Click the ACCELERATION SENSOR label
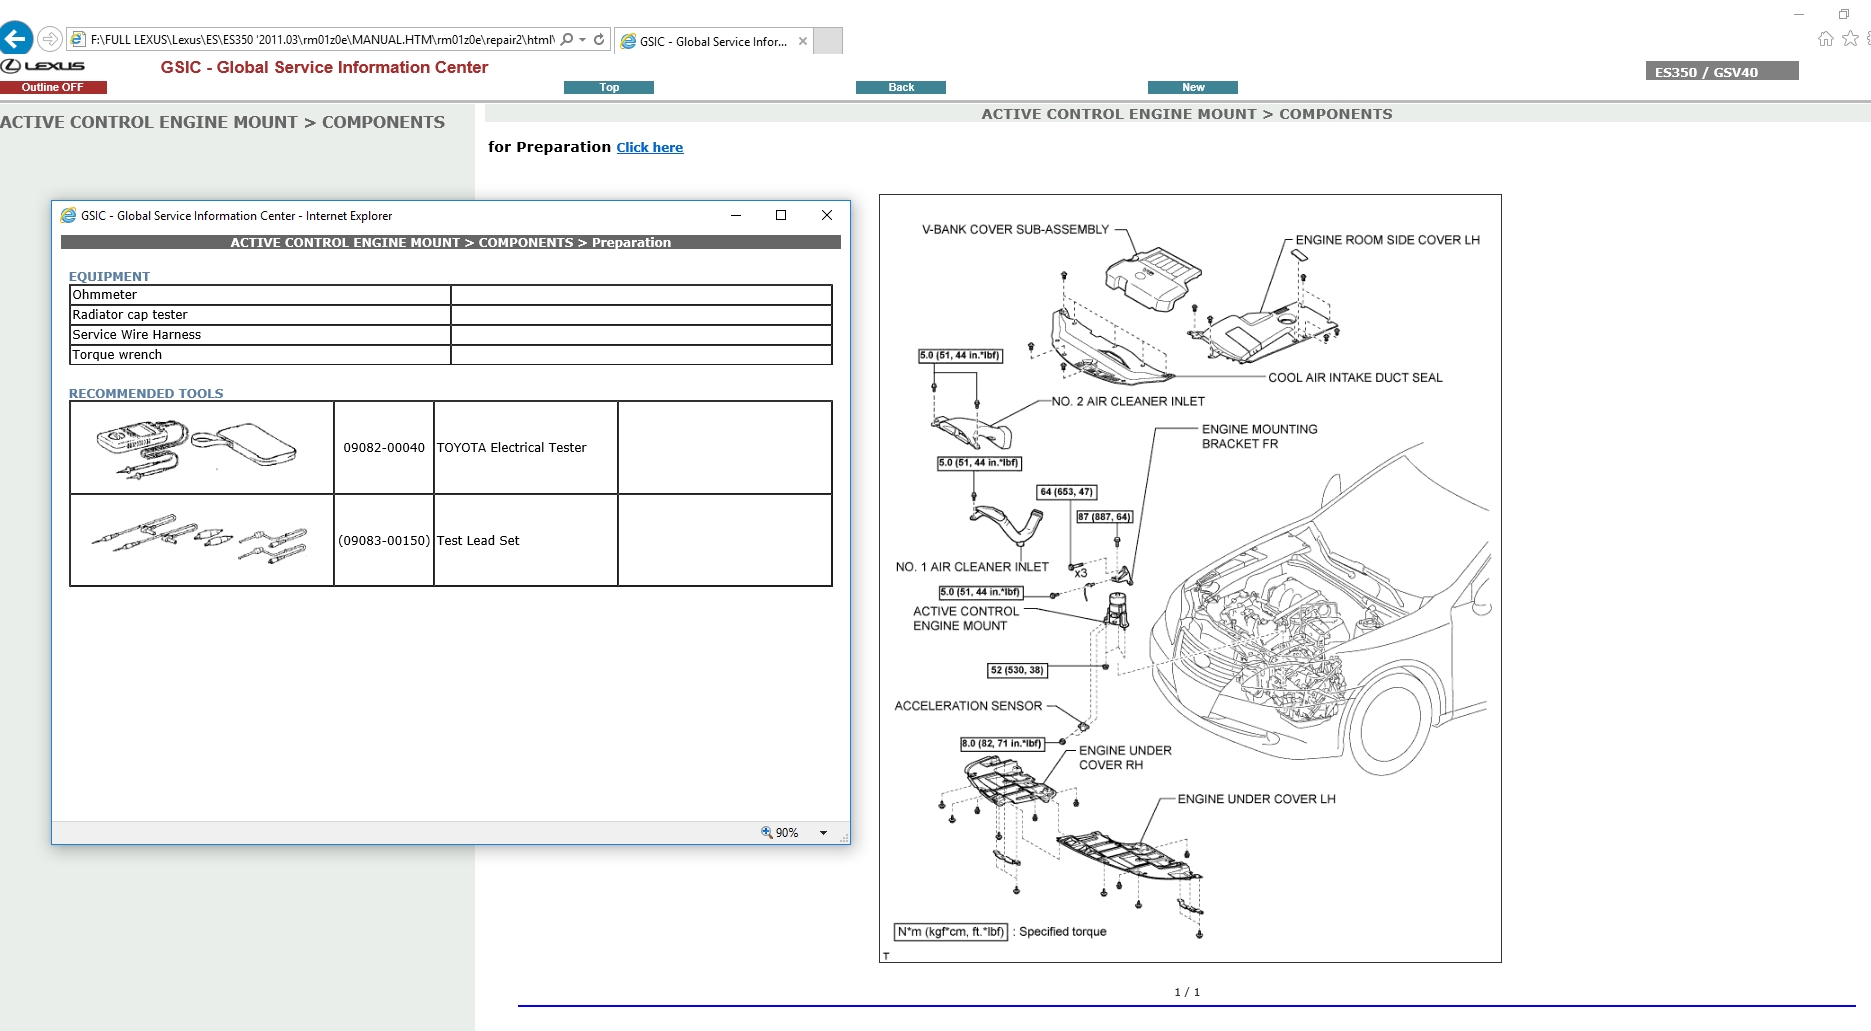The height and width of the screenshot is (1031, 1871). (968, 706)
